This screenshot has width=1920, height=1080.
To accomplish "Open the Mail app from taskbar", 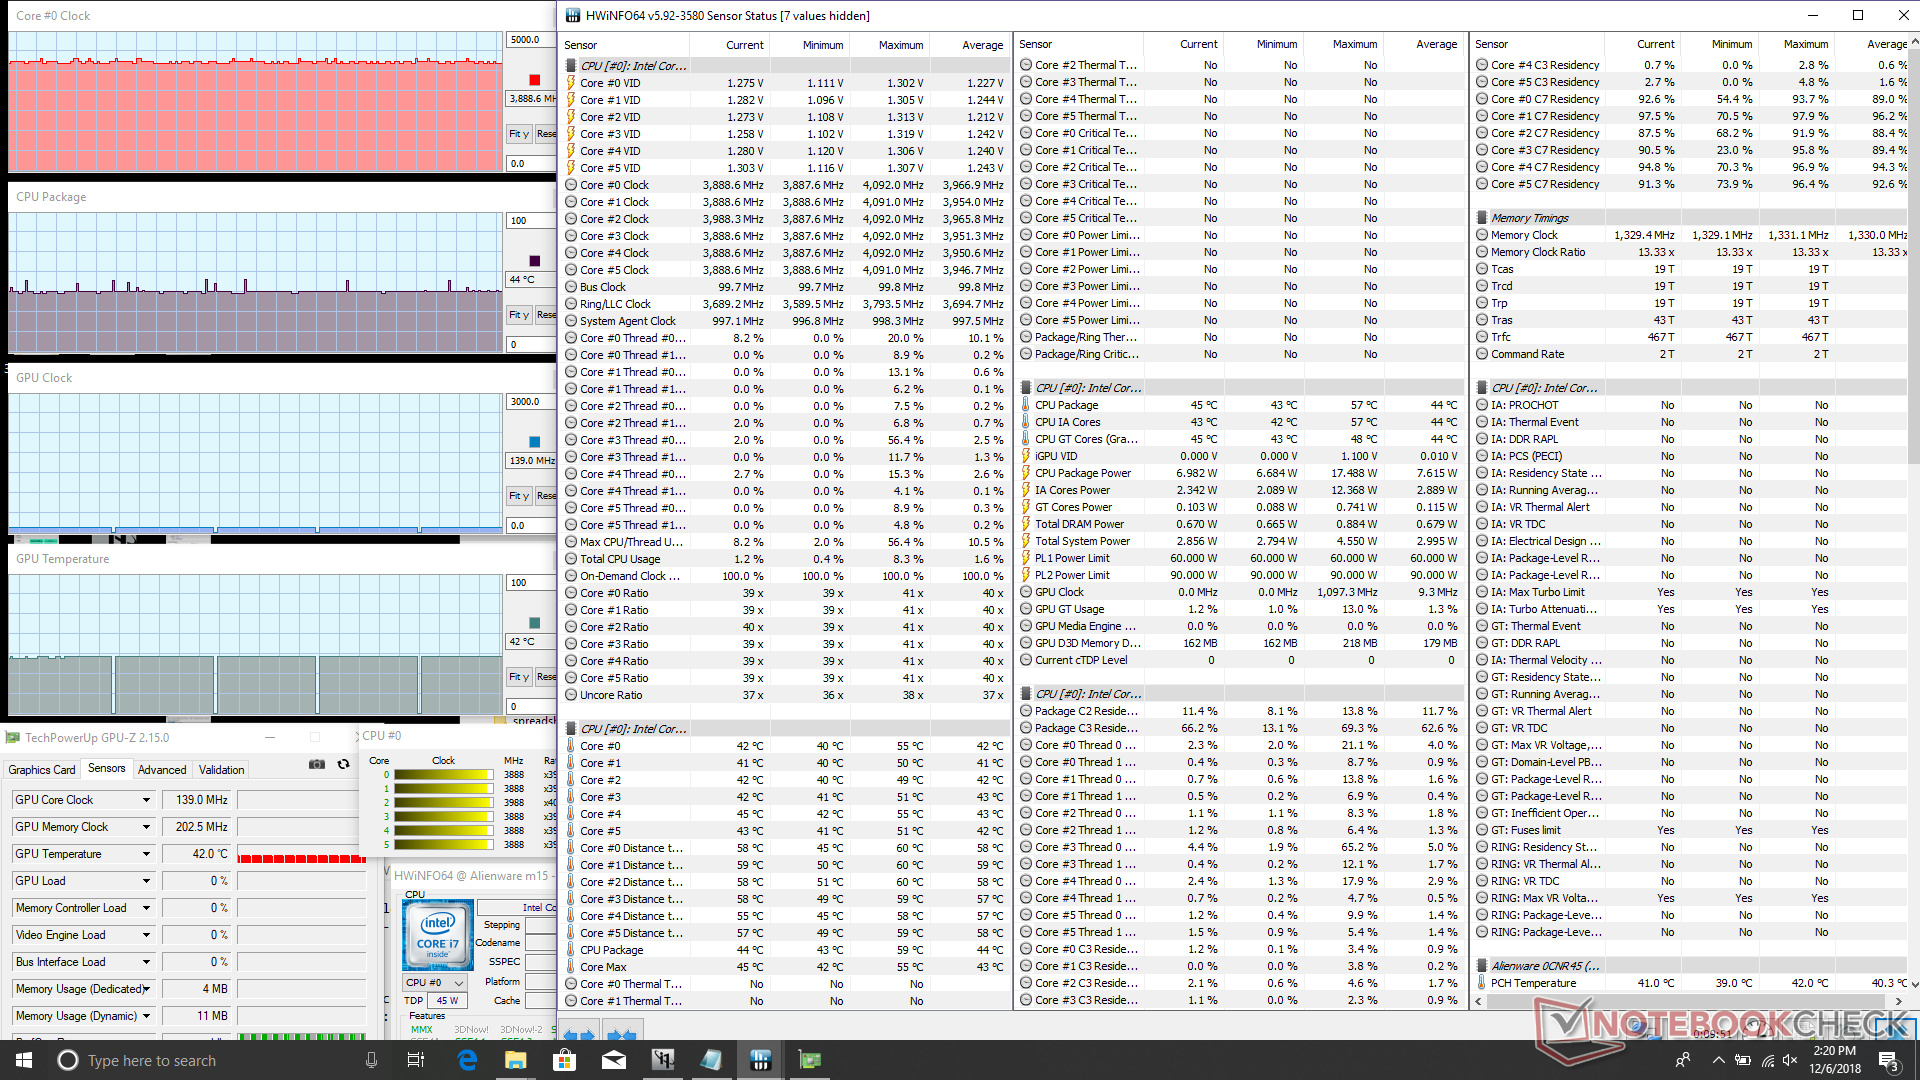I will (x=613, y=1060).
